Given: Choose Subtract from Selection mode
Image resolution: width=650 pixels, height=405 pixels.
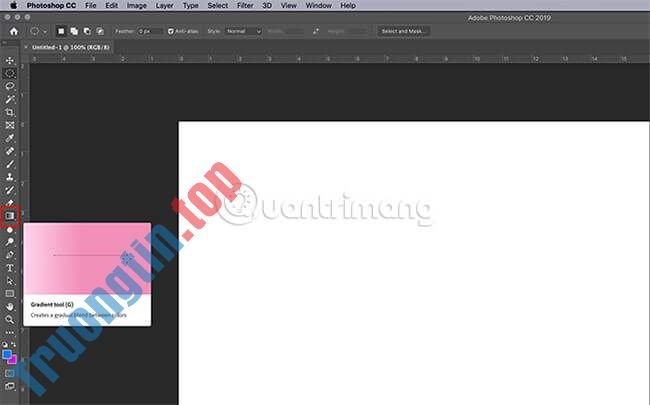Looking at the screenshot, I should pyautogui.click(x=87, y=31).
